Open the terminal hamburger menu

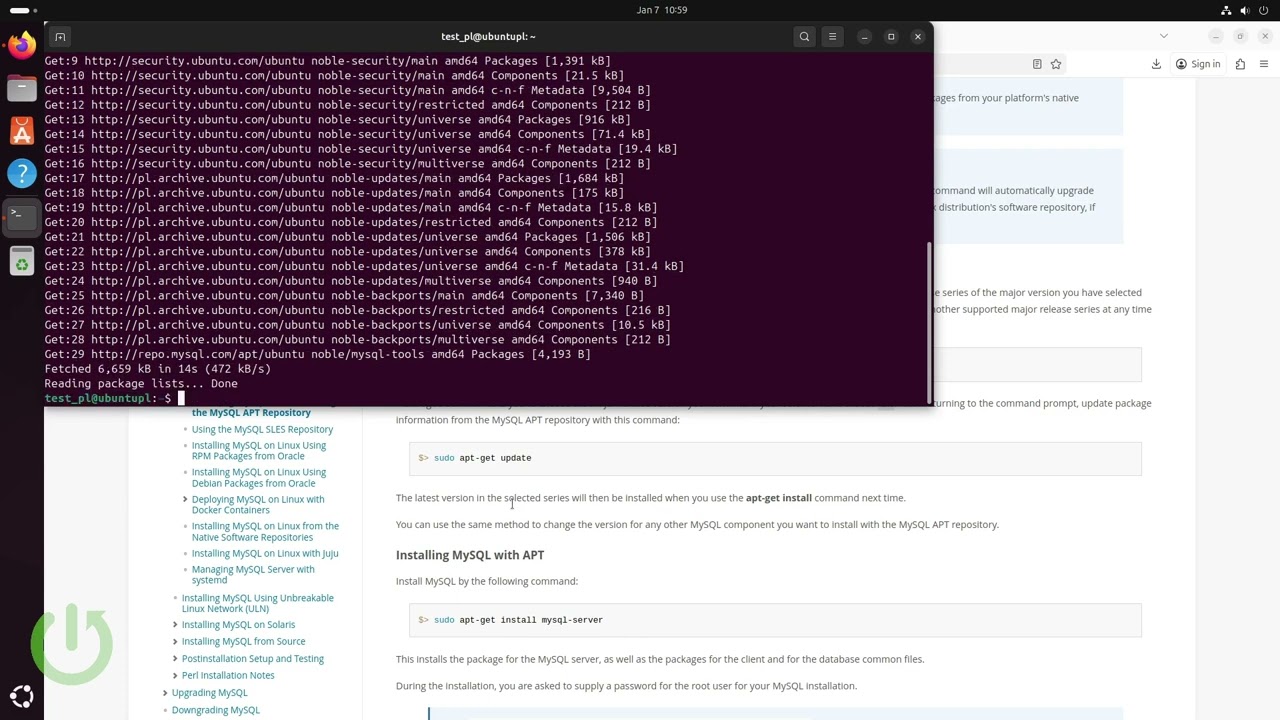click(x=832, y=37)
